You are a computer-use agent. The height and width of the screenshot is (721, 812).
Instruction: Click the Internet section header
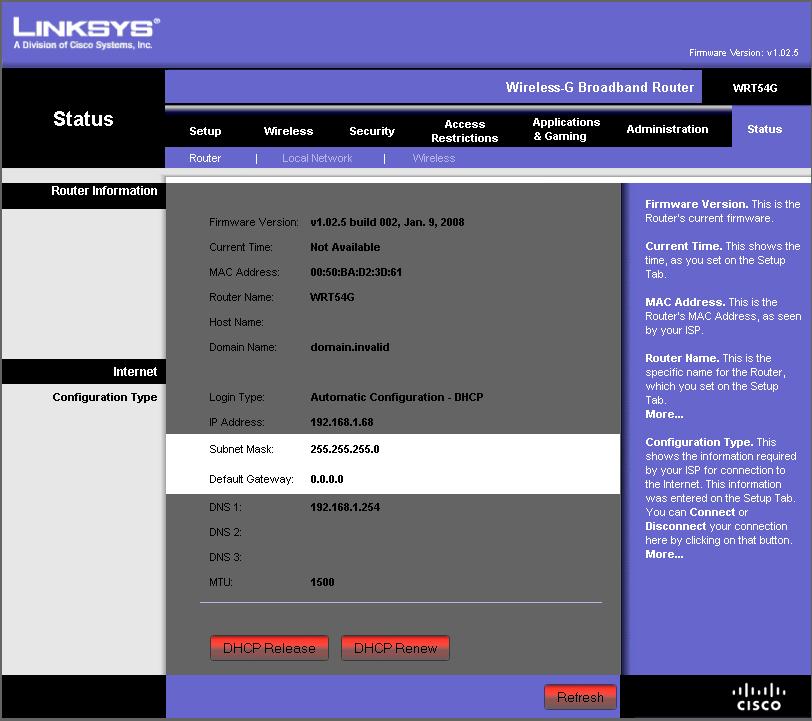click(135, 371)
